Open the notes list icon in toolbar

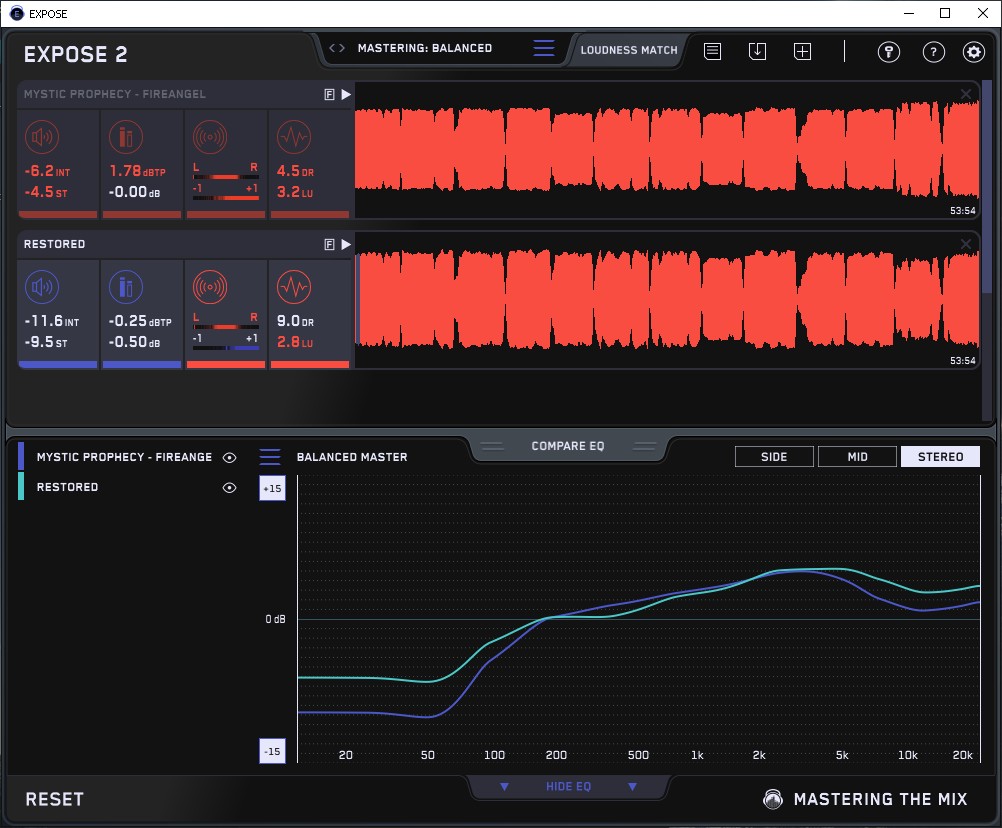tap(712, 51)
